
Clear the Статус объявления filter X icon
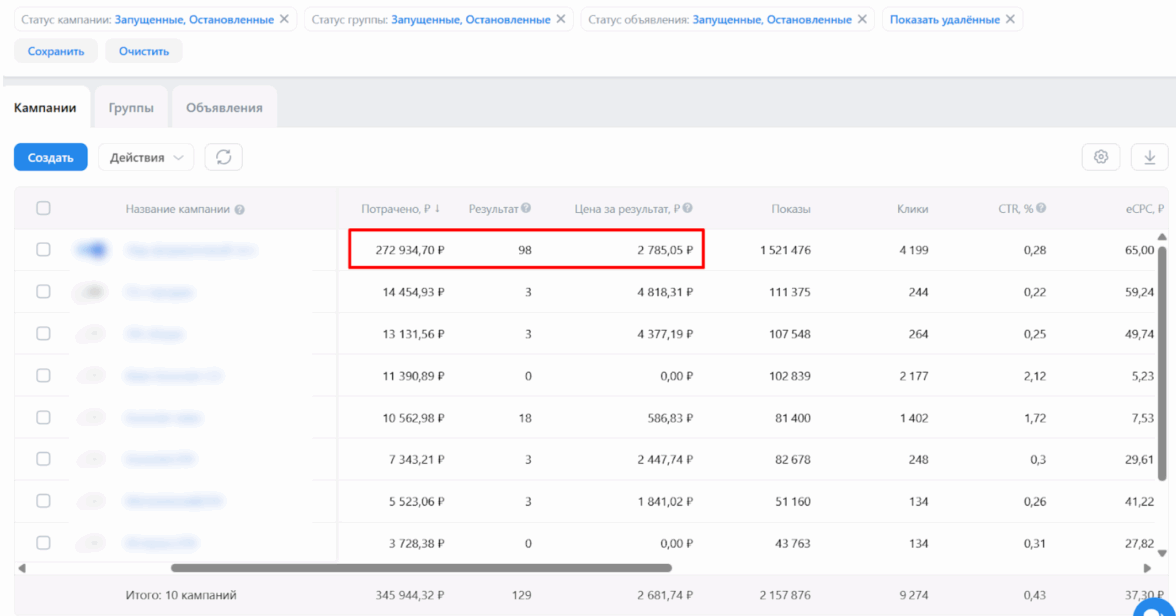tap(862, 20)
